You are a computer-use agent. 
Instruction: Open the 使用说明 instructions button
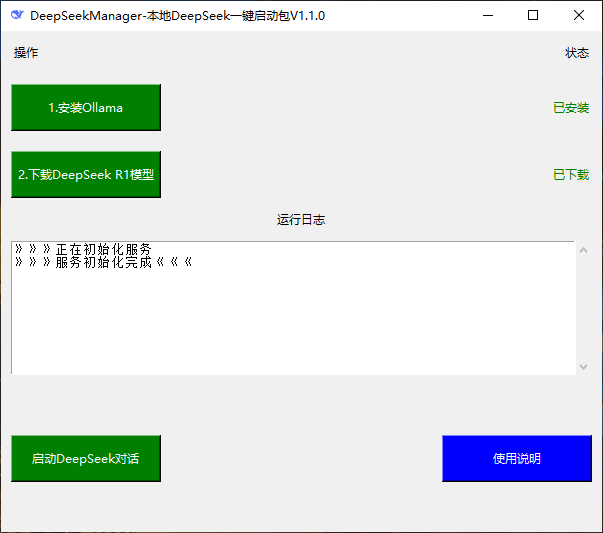point(517,458)
